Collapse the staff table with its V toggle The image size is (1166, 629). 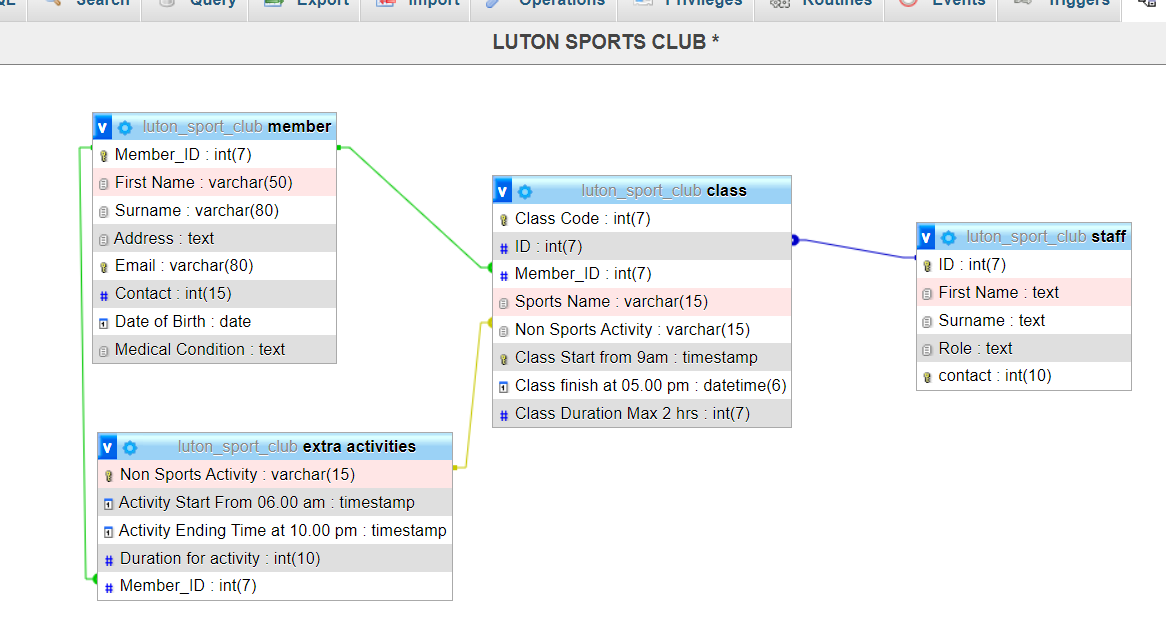point(926,237)
